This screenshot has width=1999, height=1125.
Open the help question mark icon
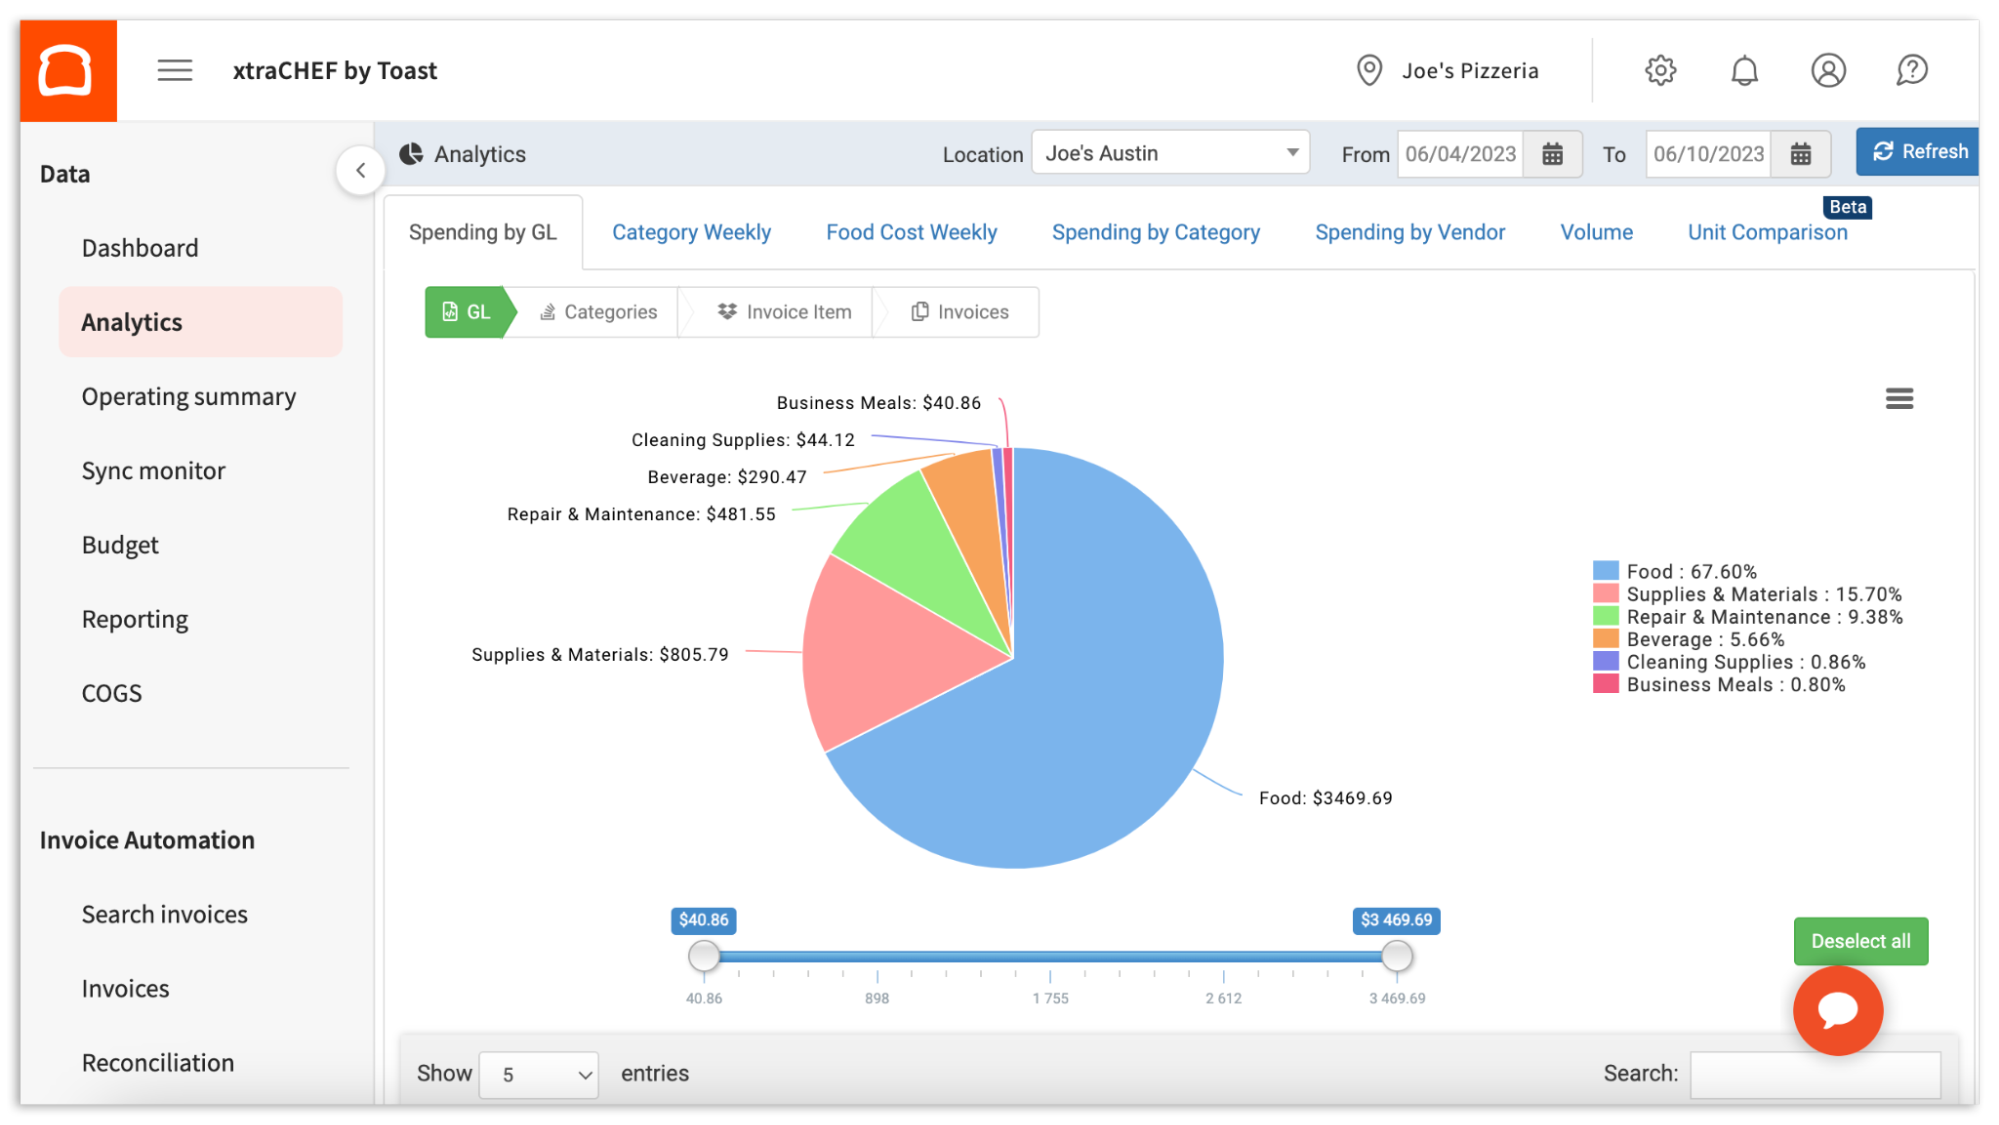1912,70
